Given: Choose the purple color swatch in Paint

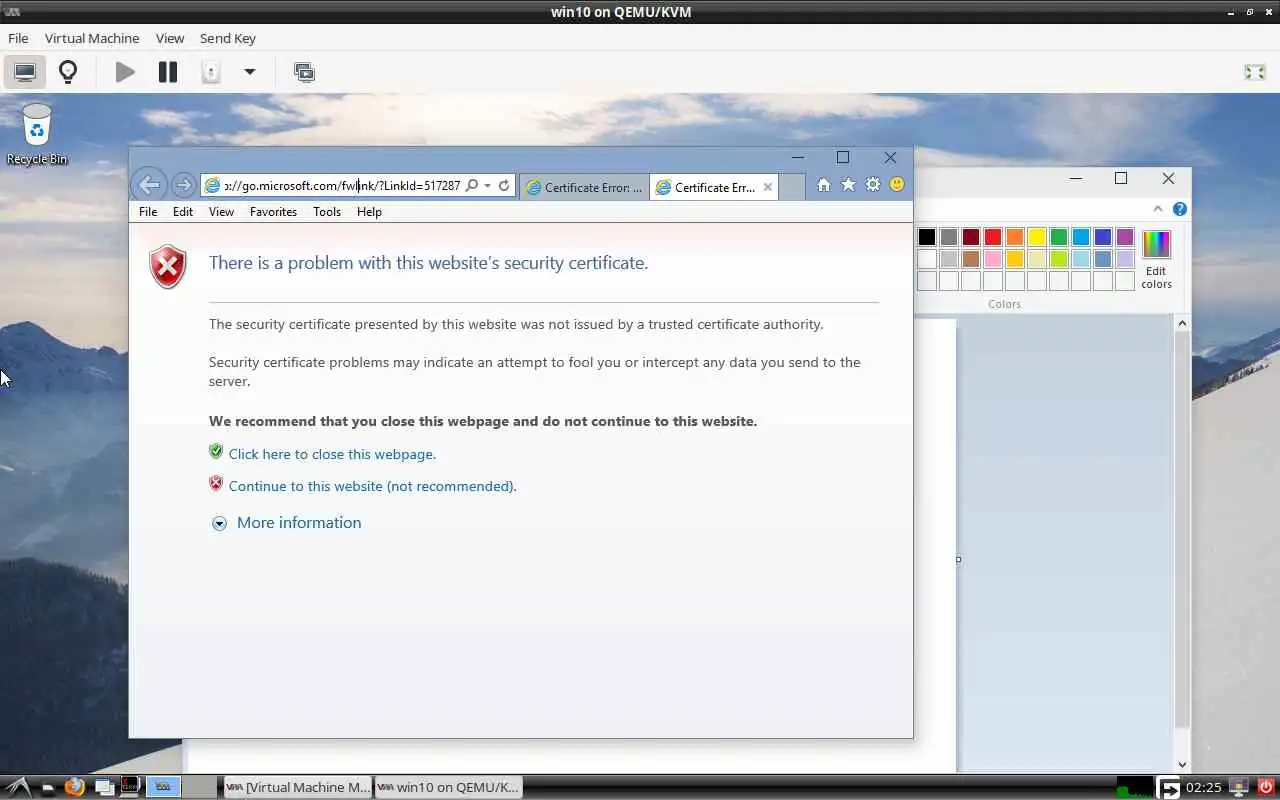Looking at the screenshot, I should pos(1125,237).
